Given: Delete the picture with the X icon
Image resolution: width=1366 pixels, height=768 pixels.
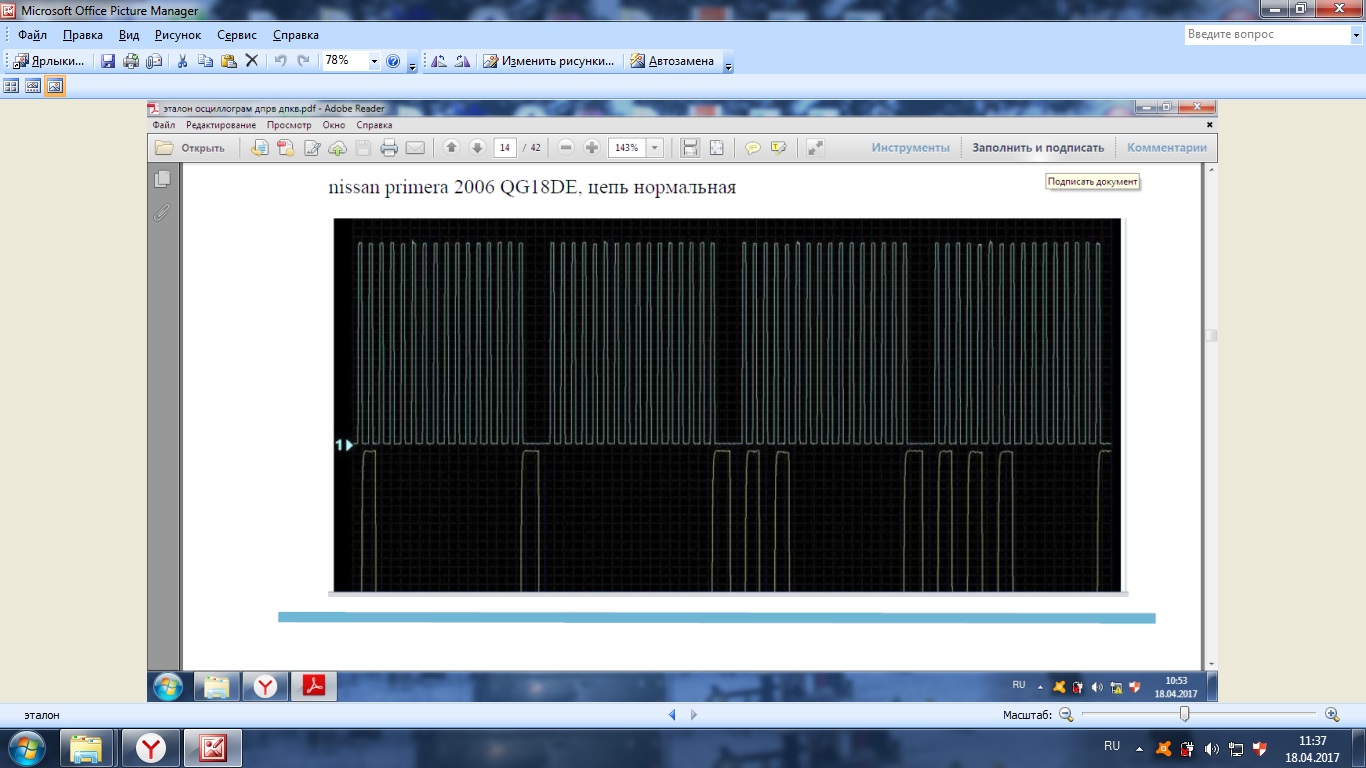Looking at the screenshot, I should tap(252, 61).
